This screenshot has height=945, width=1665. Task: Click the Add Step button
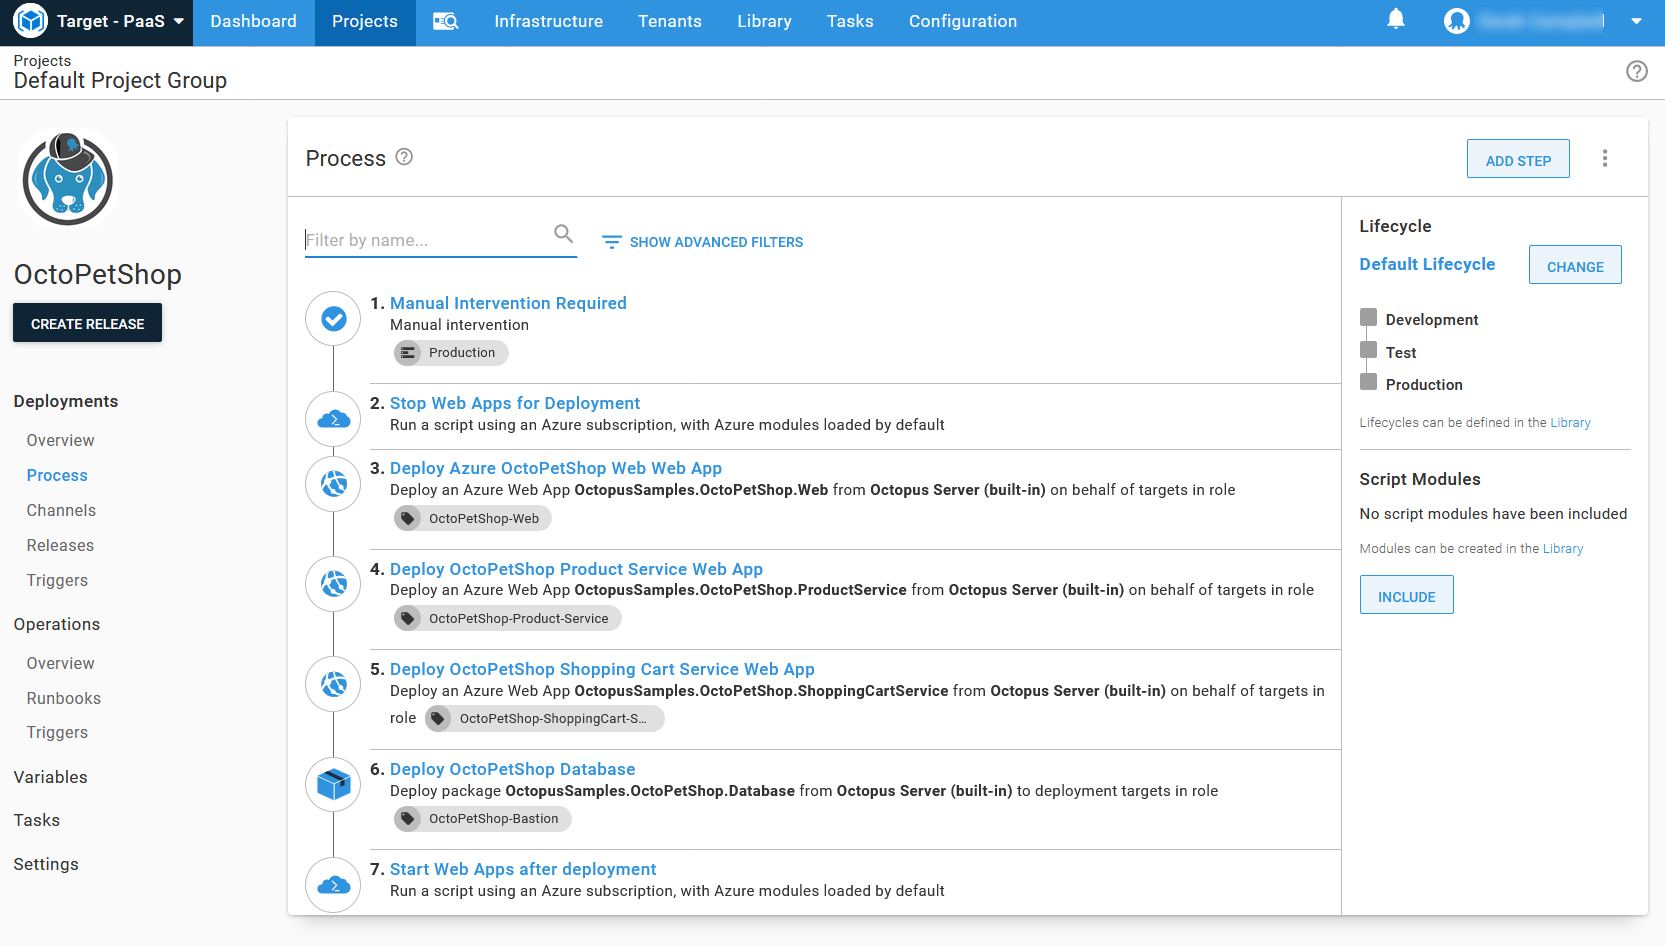1517,160
